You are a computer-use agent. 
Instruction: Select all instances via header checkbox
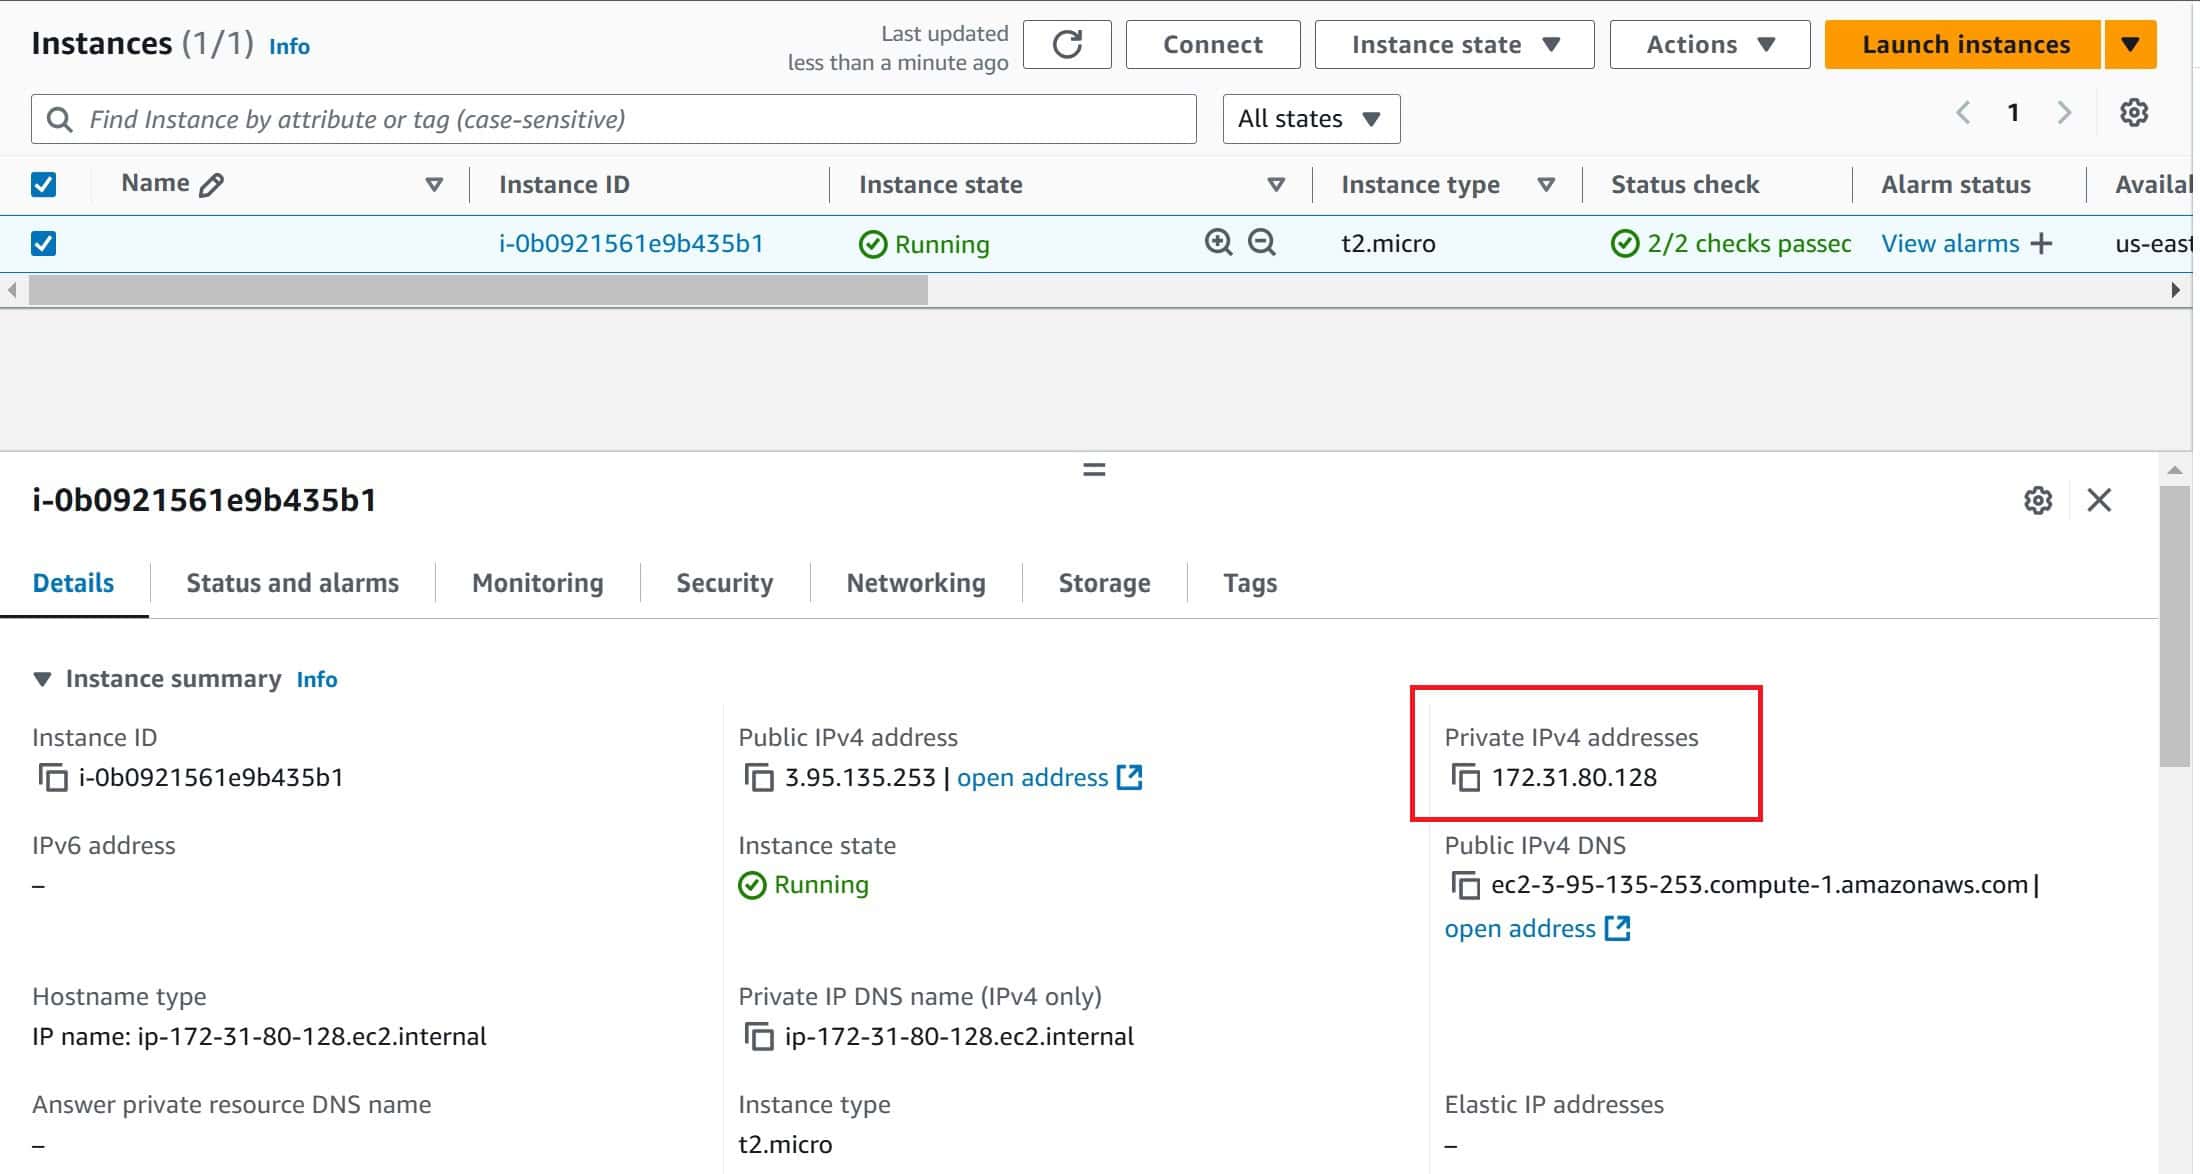[x=43, y=183]
